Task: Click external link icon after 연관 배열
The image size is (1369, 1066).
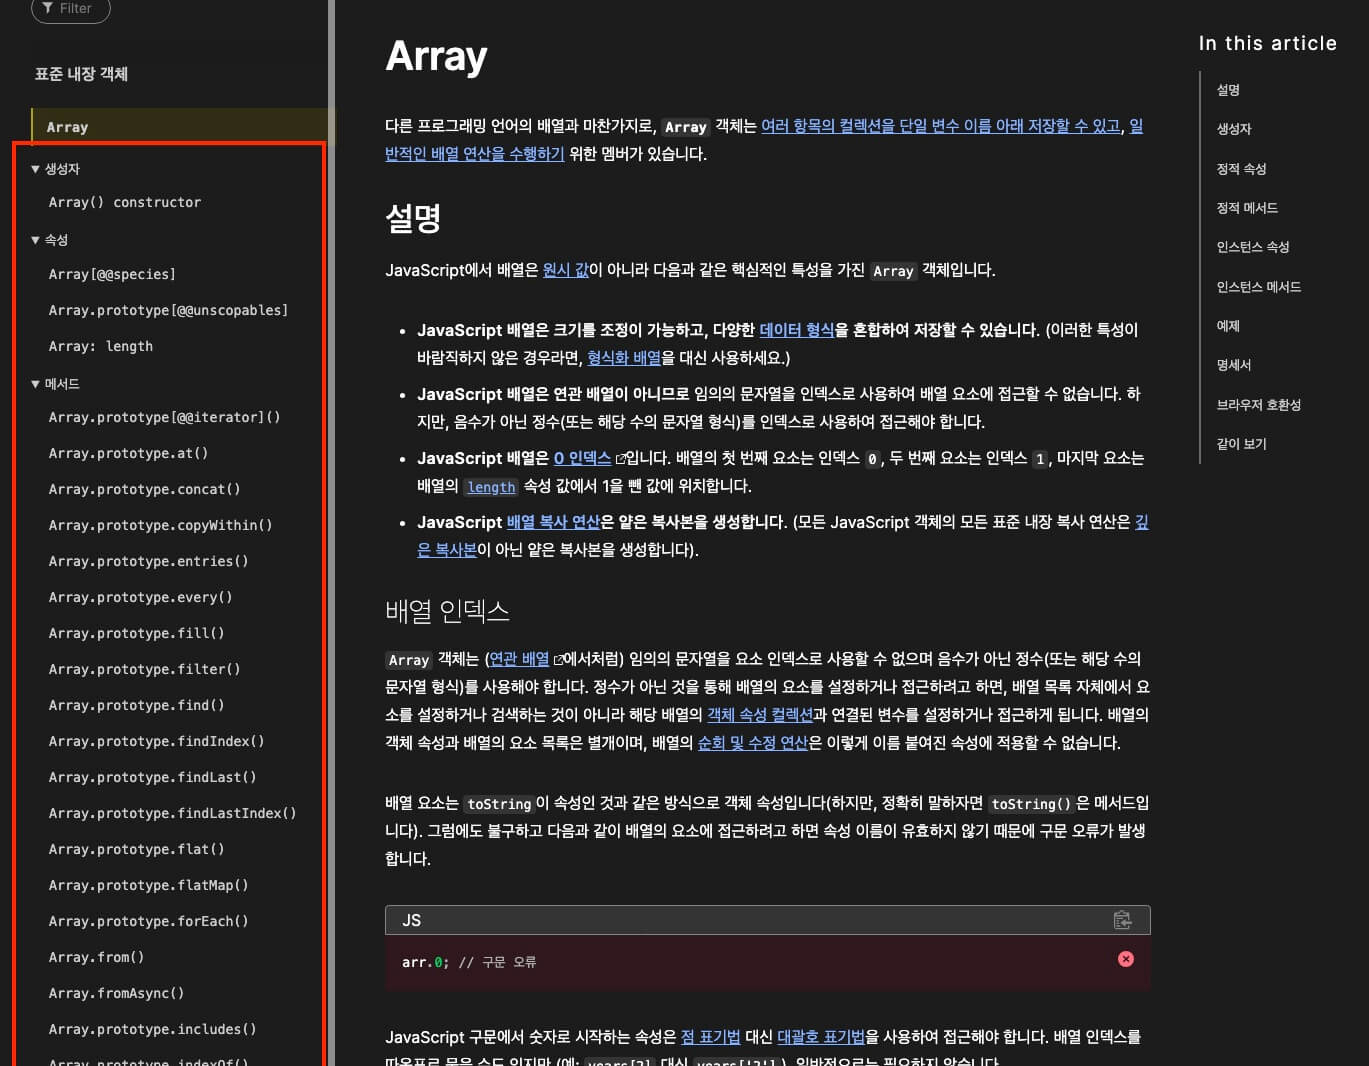Action: (558, 660)
